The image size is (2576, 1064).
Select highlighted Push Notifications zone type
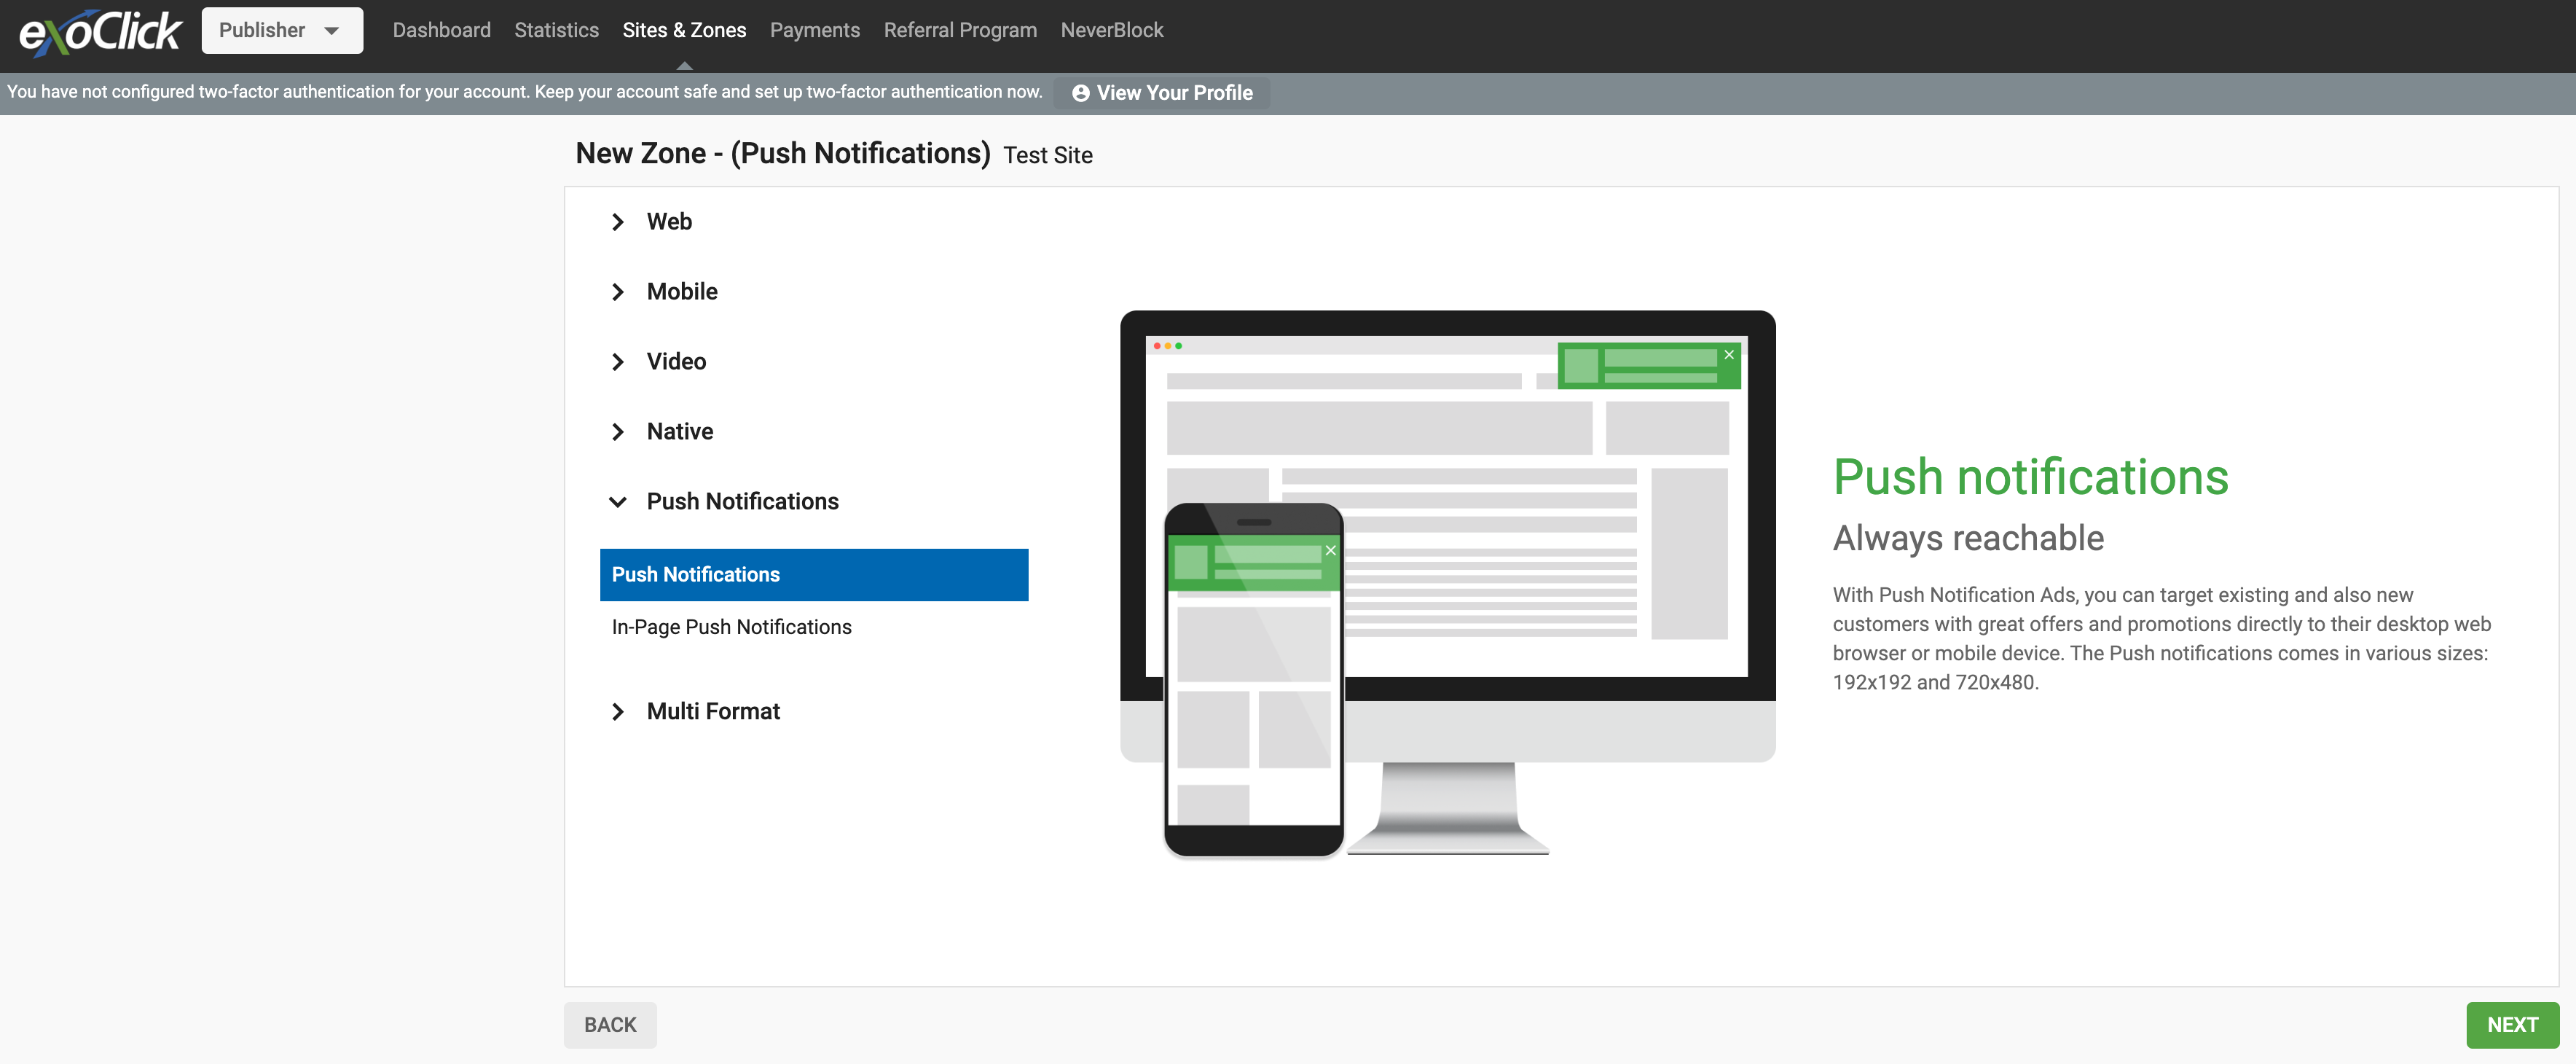coord(813,575)
